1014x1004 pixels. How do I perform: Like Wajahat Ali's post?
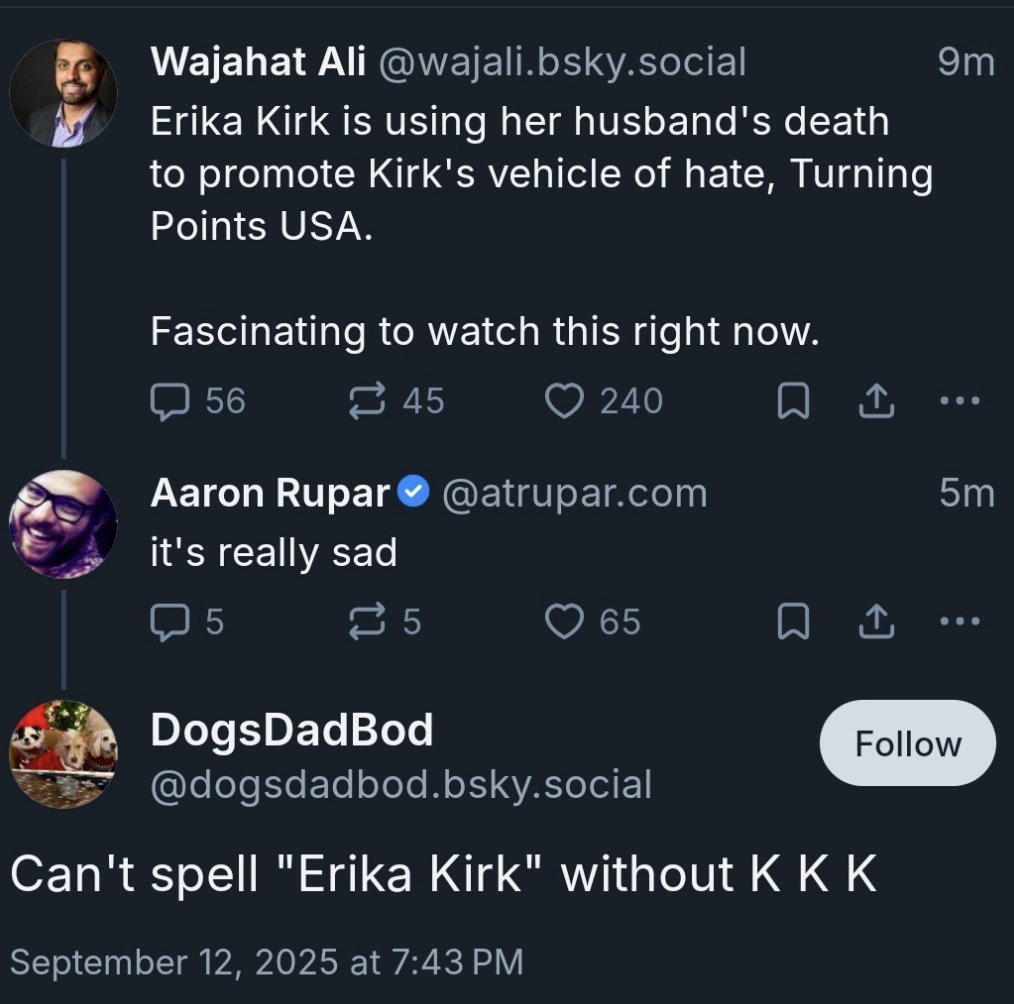click(x=564, y=401)
